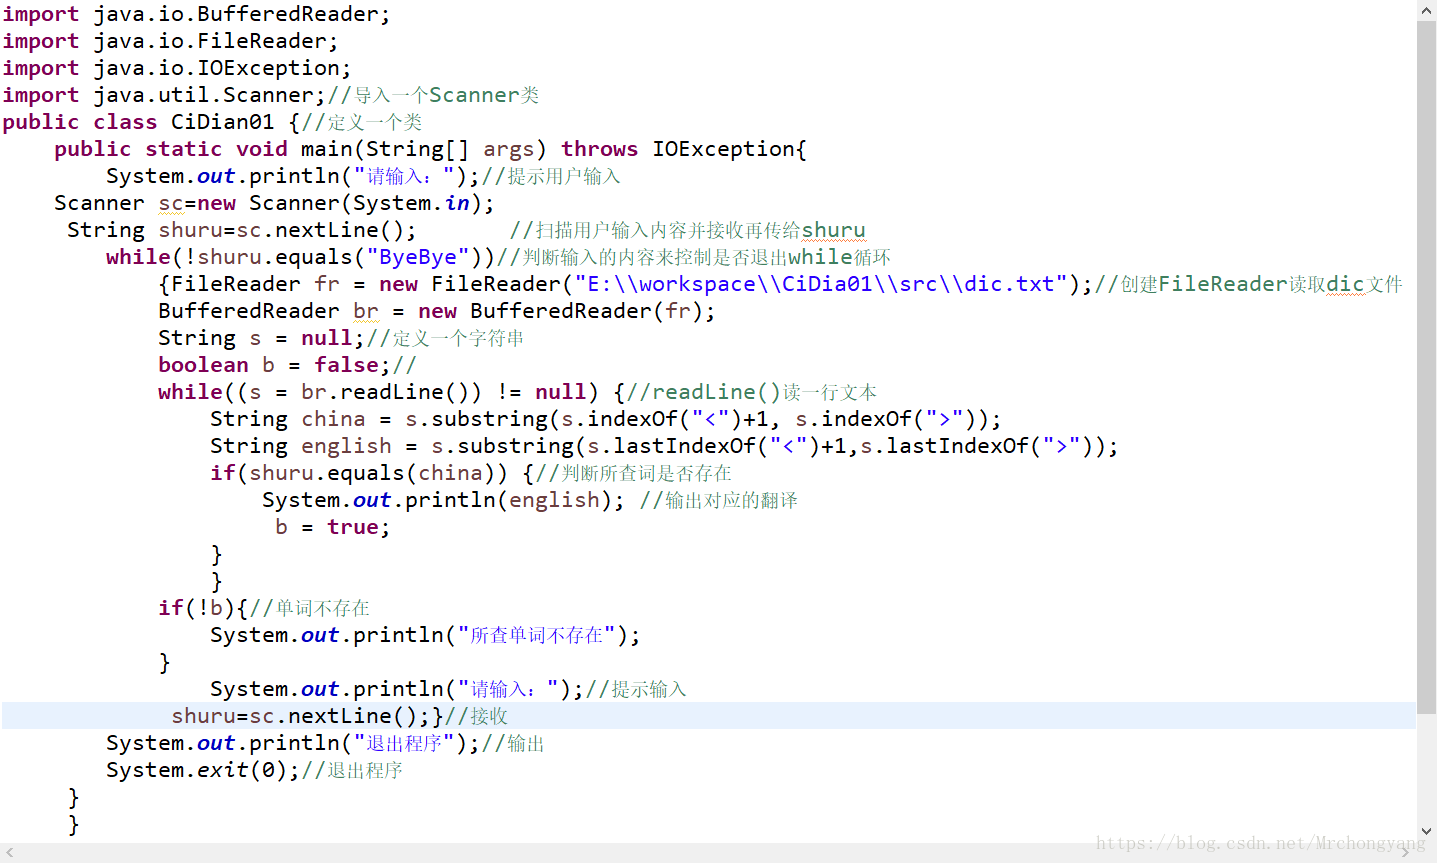The height and width of the screenshot is (863, 1437).
Task: Click the class name "CiDian01"
Action: [x=223, y=122]
